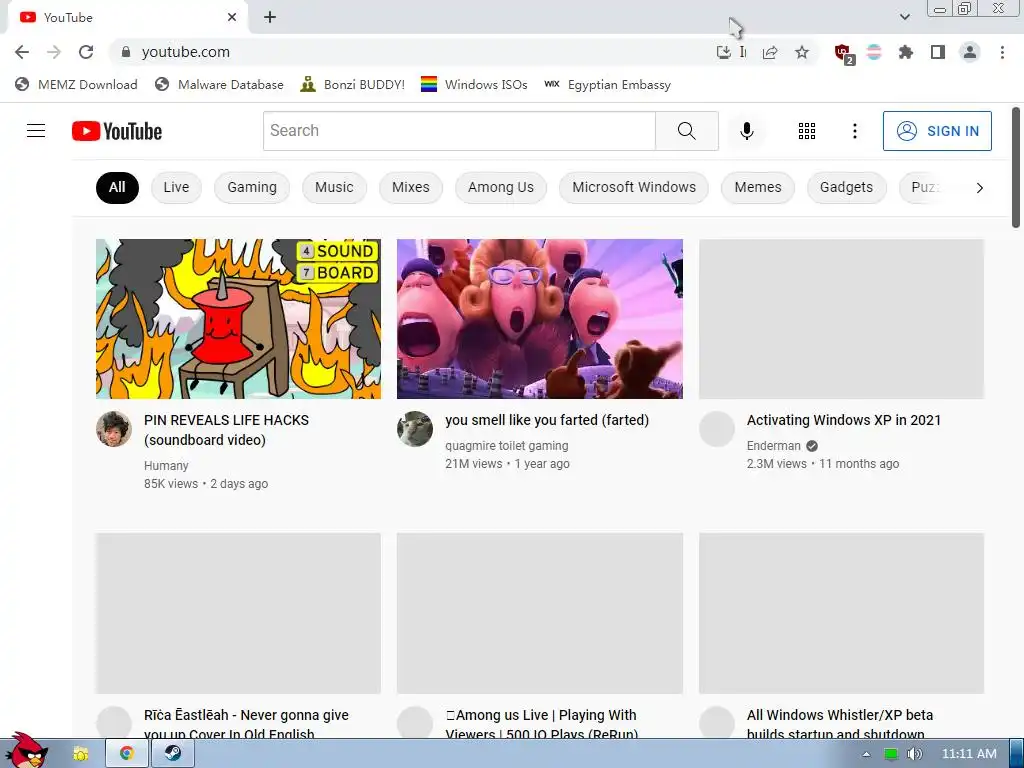Select the Gaming filter chip

[252, 187]
